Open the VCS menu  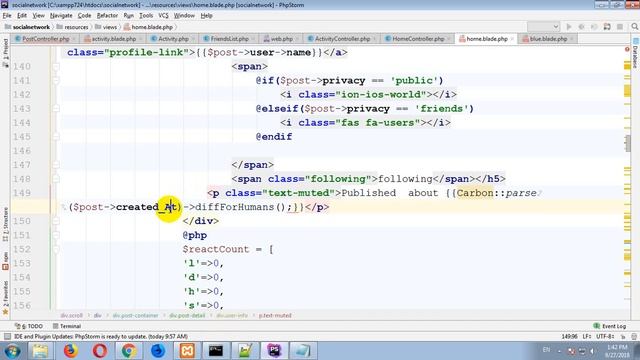click(163, 16)
